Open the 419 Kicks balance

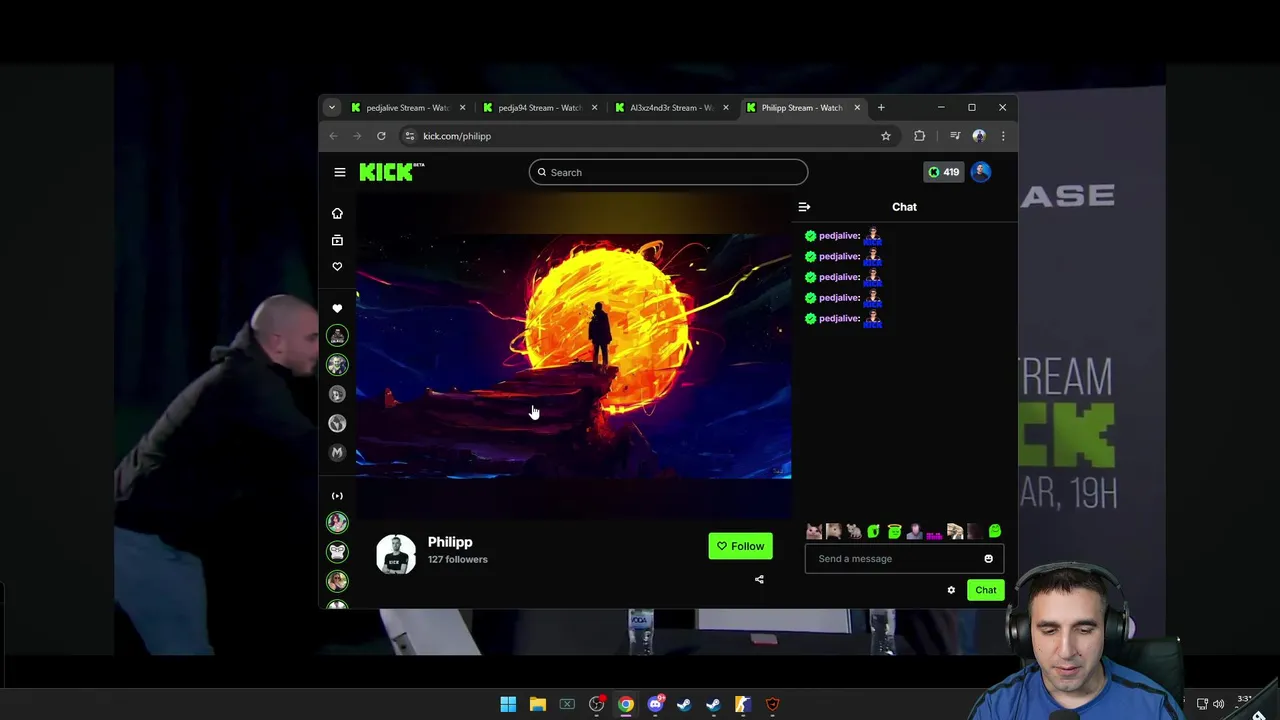pos(943,172)
